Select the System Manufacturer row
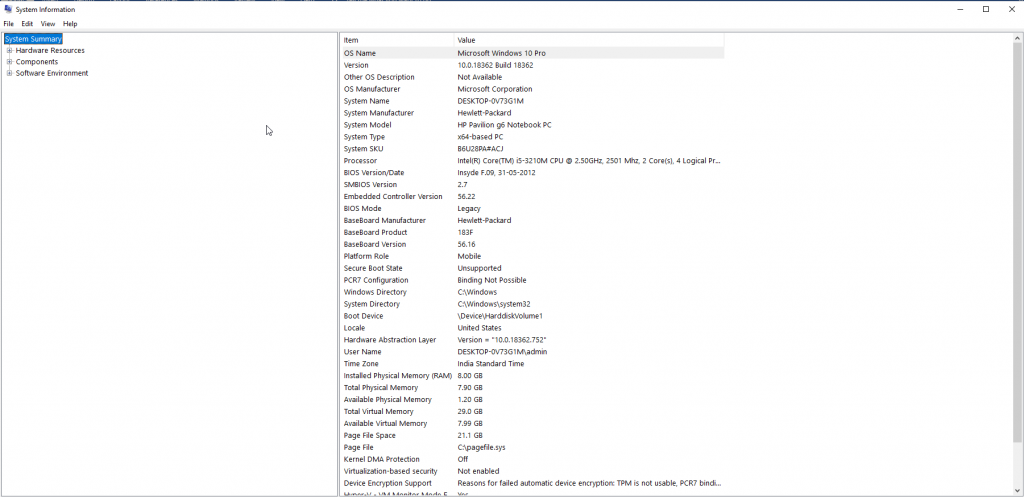The width and height of the screenshot is (1024, 497). point(532,113)
